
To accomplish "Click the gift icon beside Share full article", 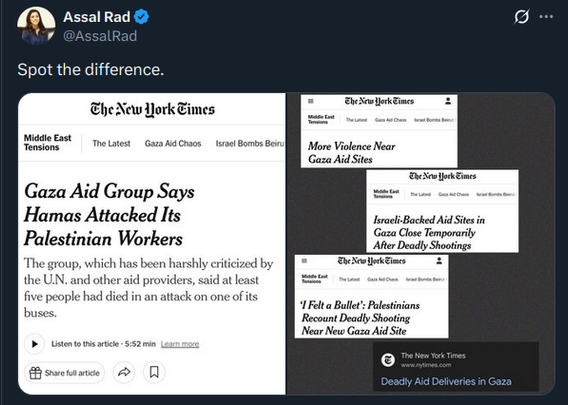I will tap(35, 373).
